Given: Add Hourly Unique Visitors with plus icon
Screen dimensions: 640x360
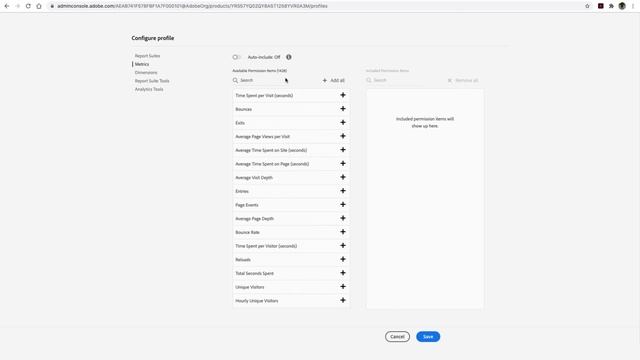Looking at the screenshot, I should [x=343, y=300].
